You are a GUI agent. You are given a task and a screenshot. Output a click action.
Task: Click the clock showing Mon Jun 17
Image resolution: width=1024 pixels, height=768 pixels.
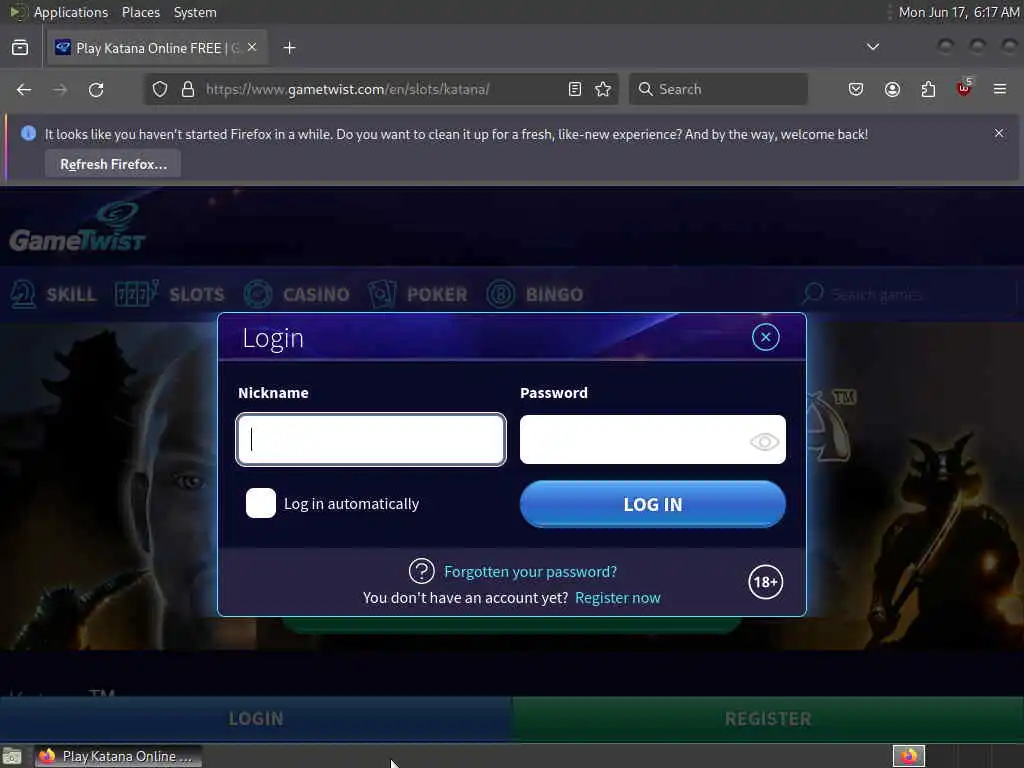[958, 12]
